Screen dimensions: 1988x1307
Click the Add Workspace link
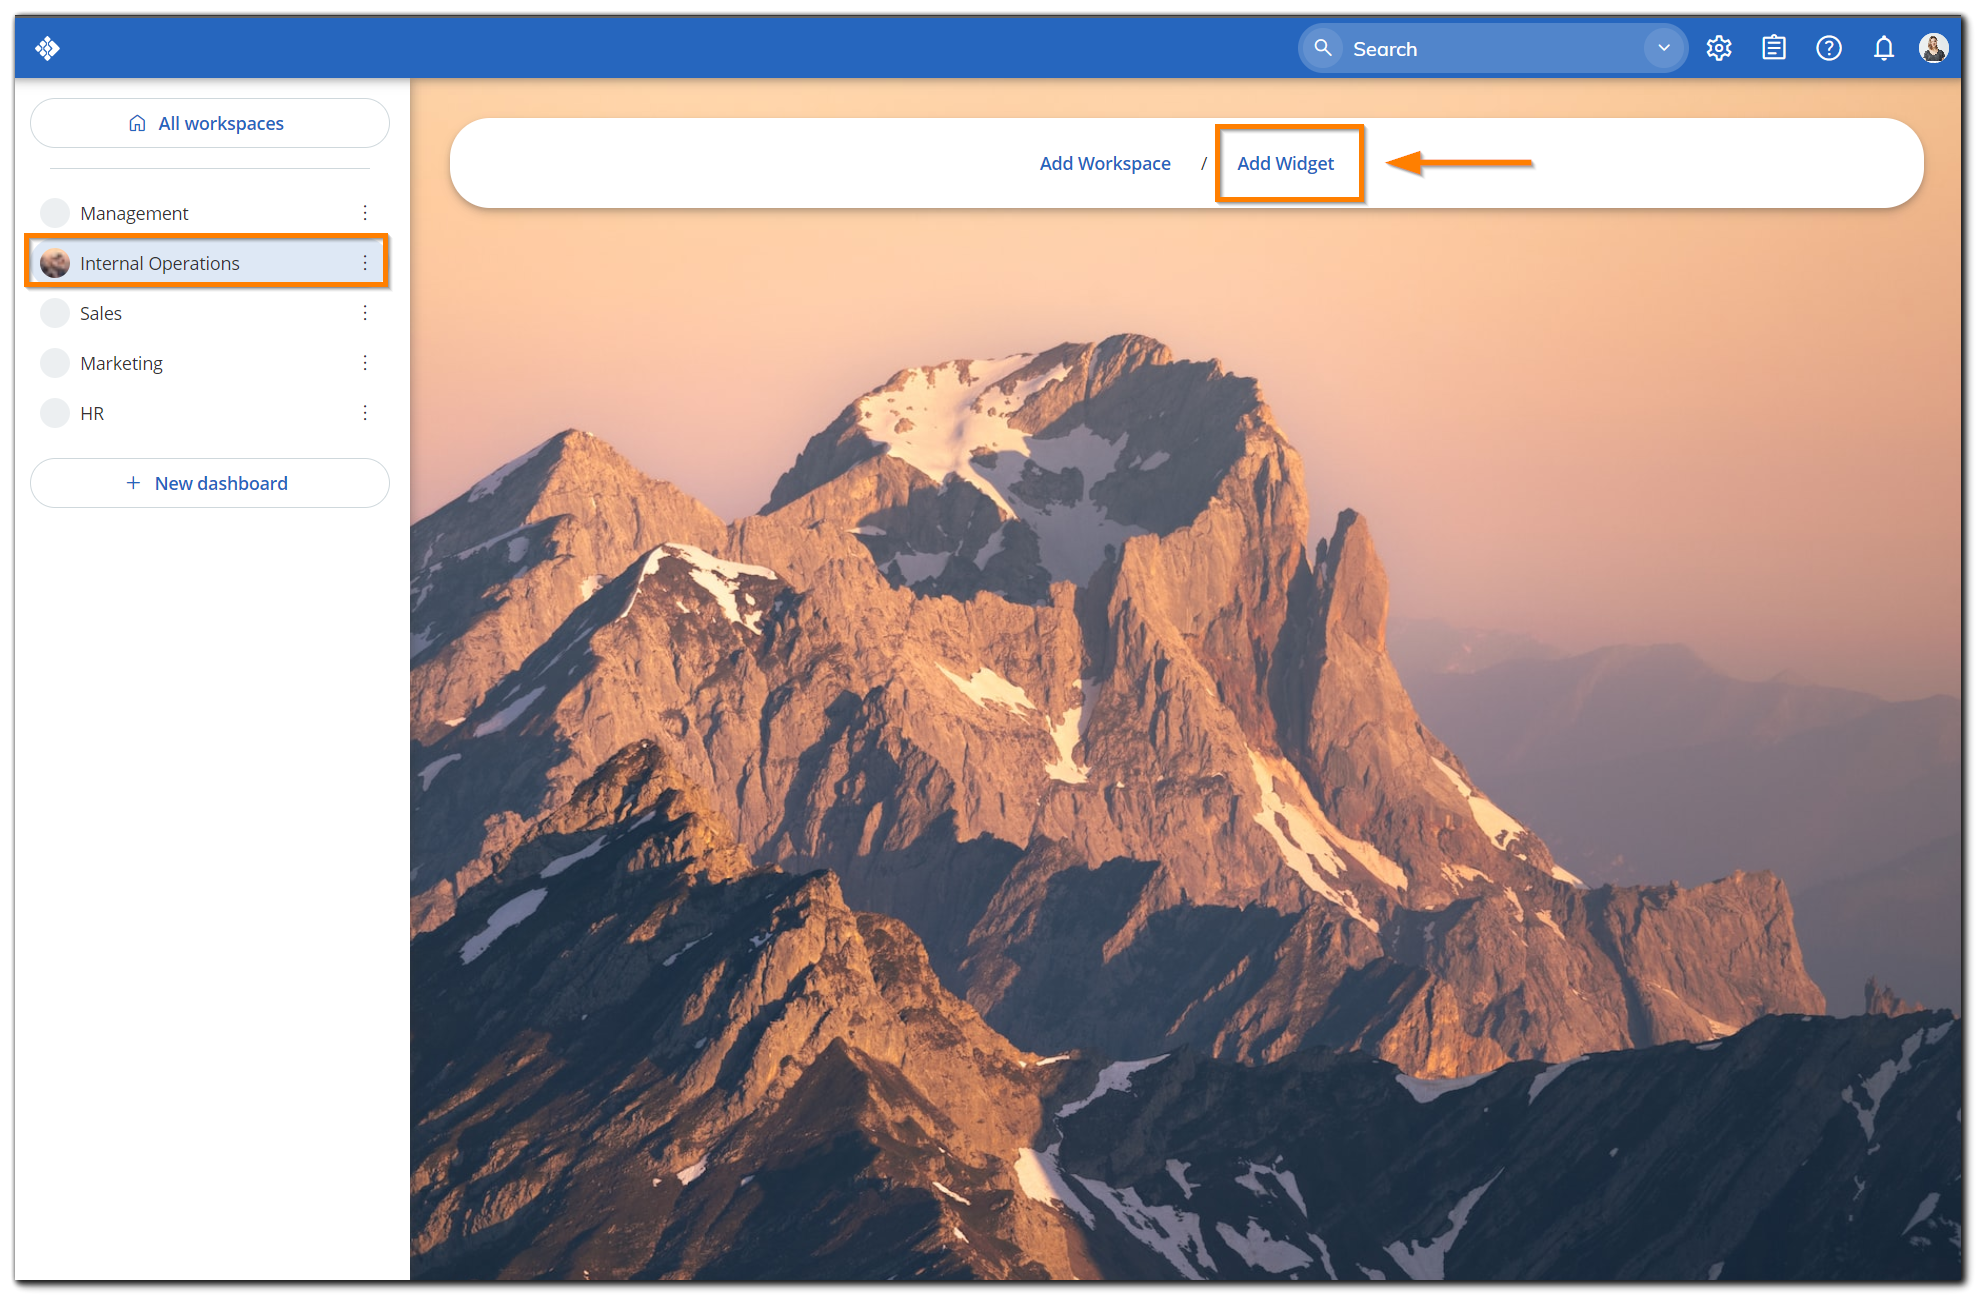(1104, 163)
